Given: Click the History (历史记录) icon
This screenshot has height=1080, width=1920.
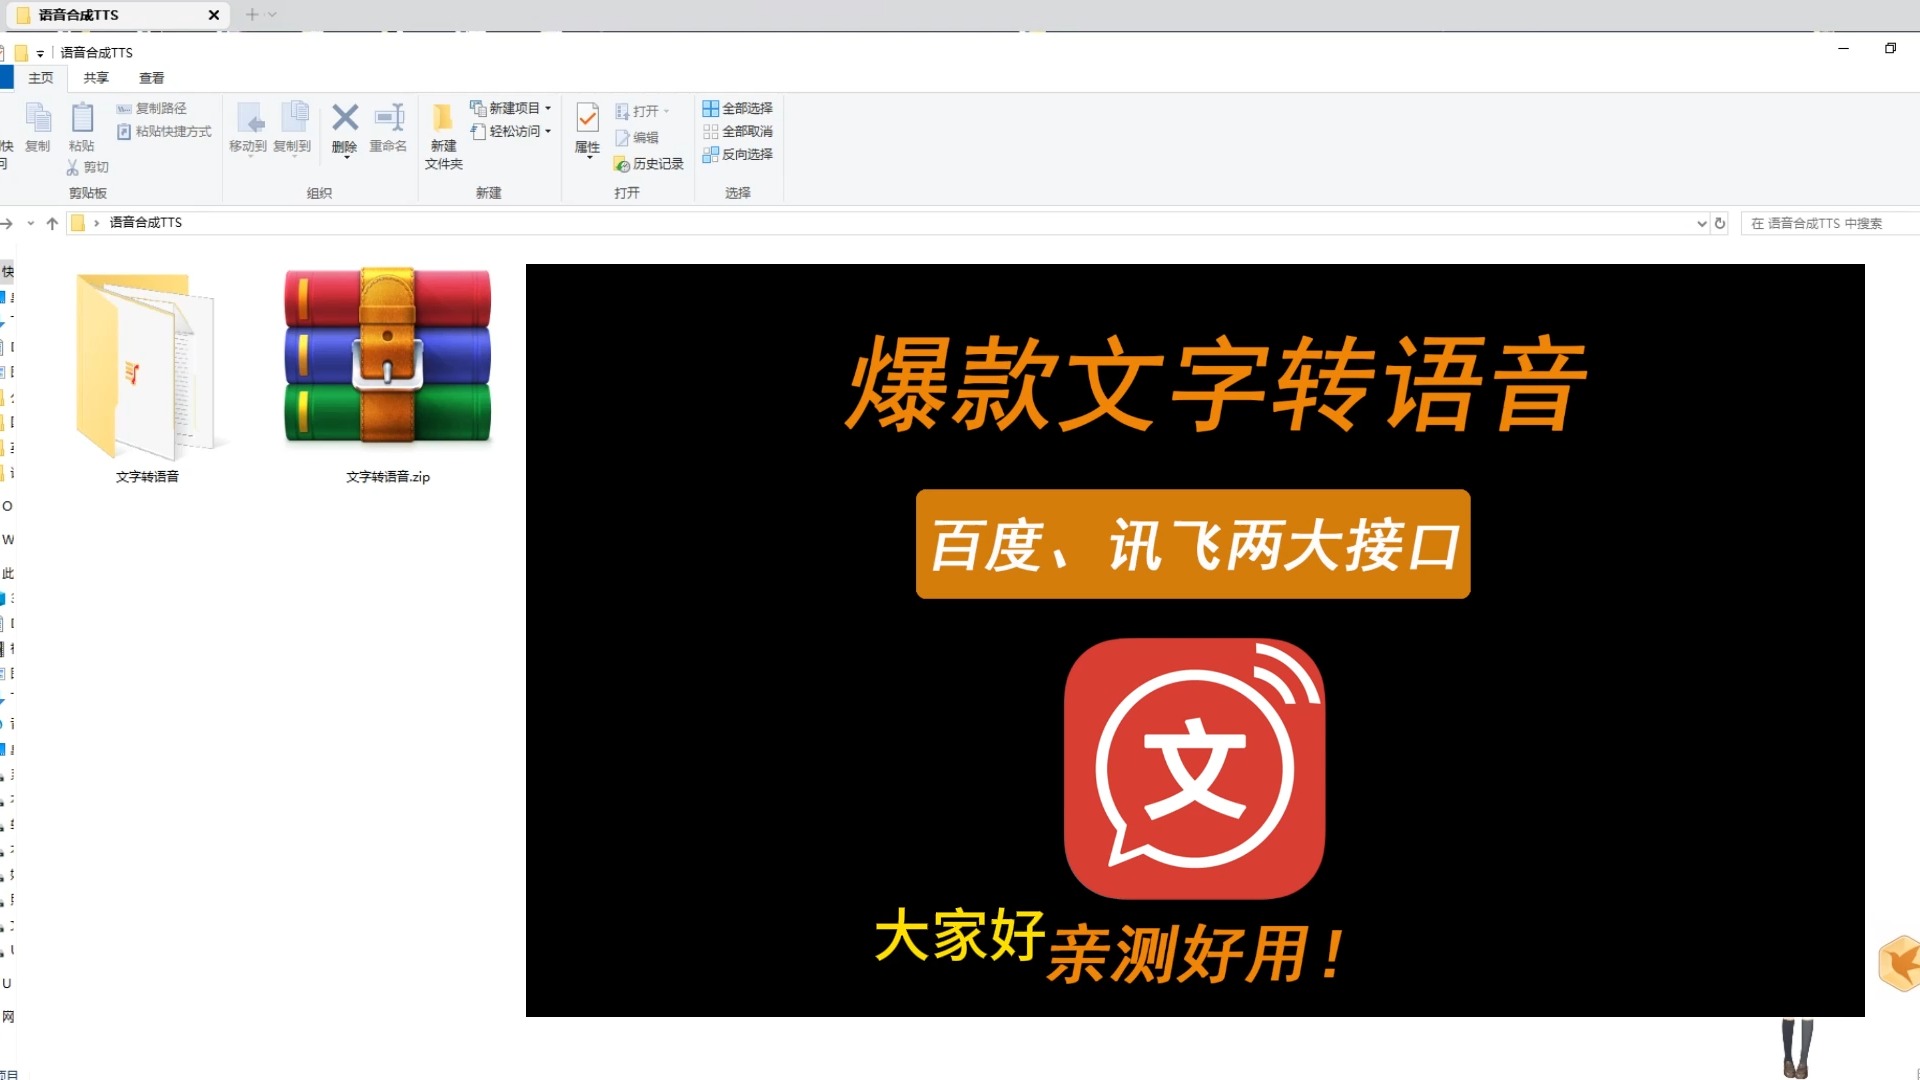Looking at the screenshot, I should 621,164.
